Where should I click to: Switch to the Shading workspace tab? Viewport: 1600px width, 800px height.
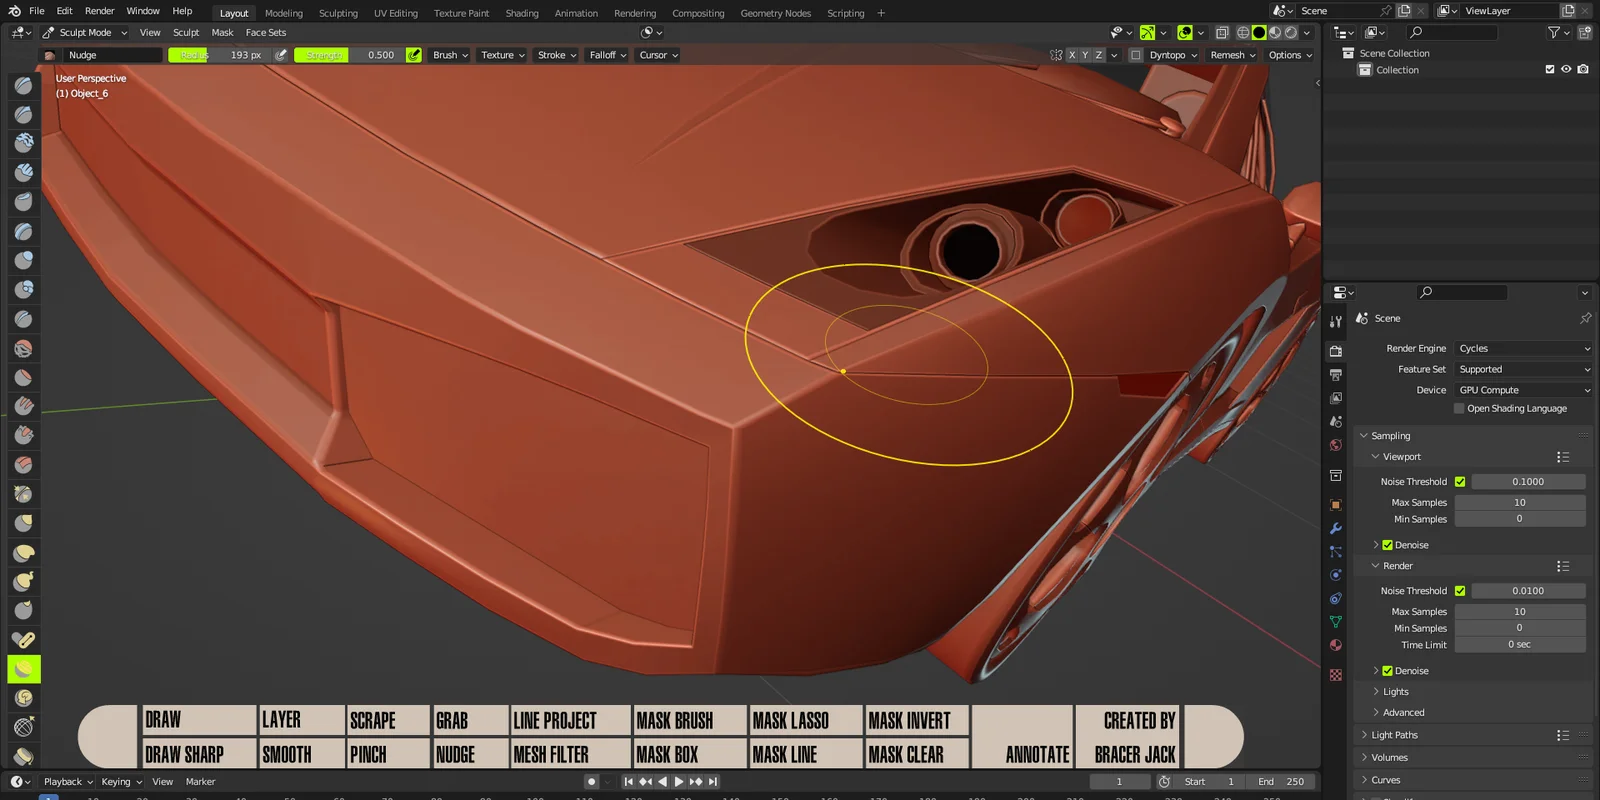pos(522,13)
